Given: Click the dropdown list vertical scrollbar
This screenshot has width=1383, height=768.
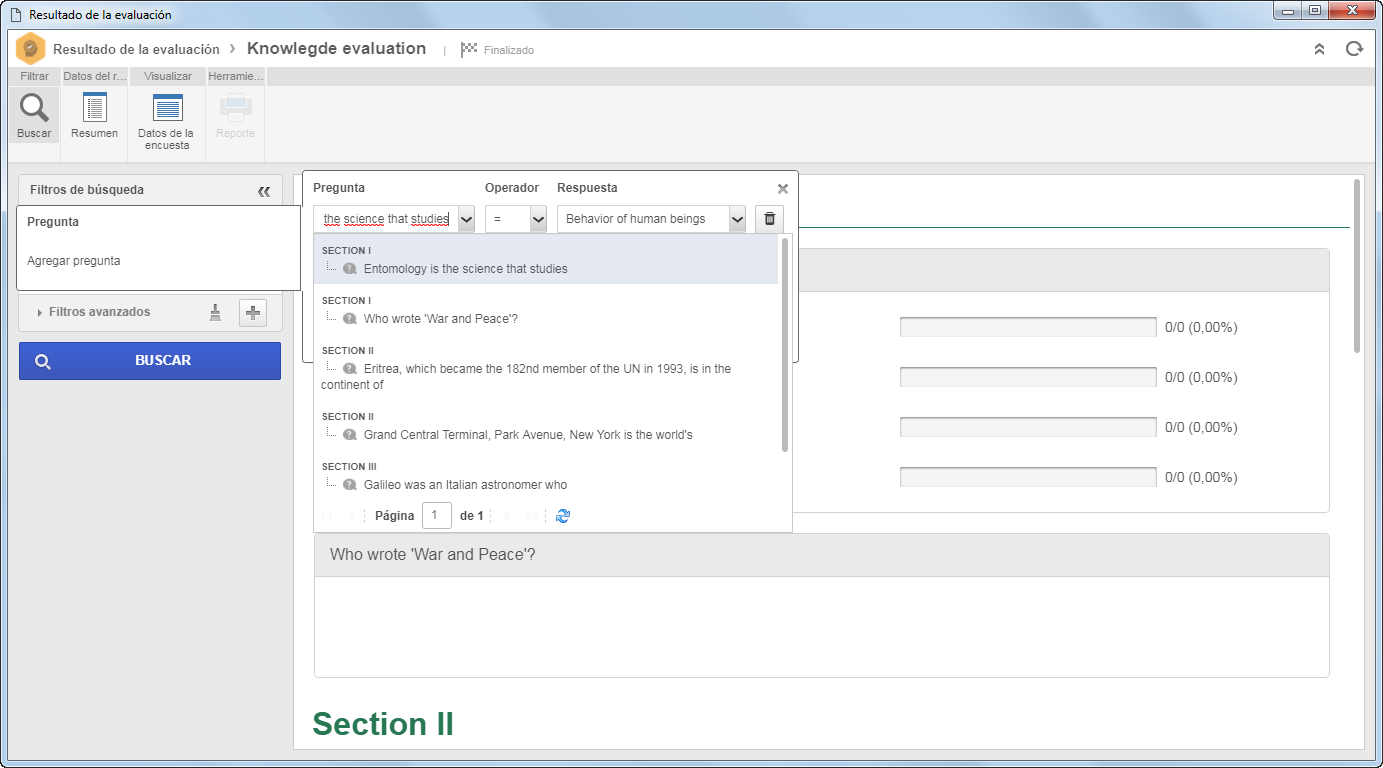Looking at the screenshot, I should click(x=785, y=345).
